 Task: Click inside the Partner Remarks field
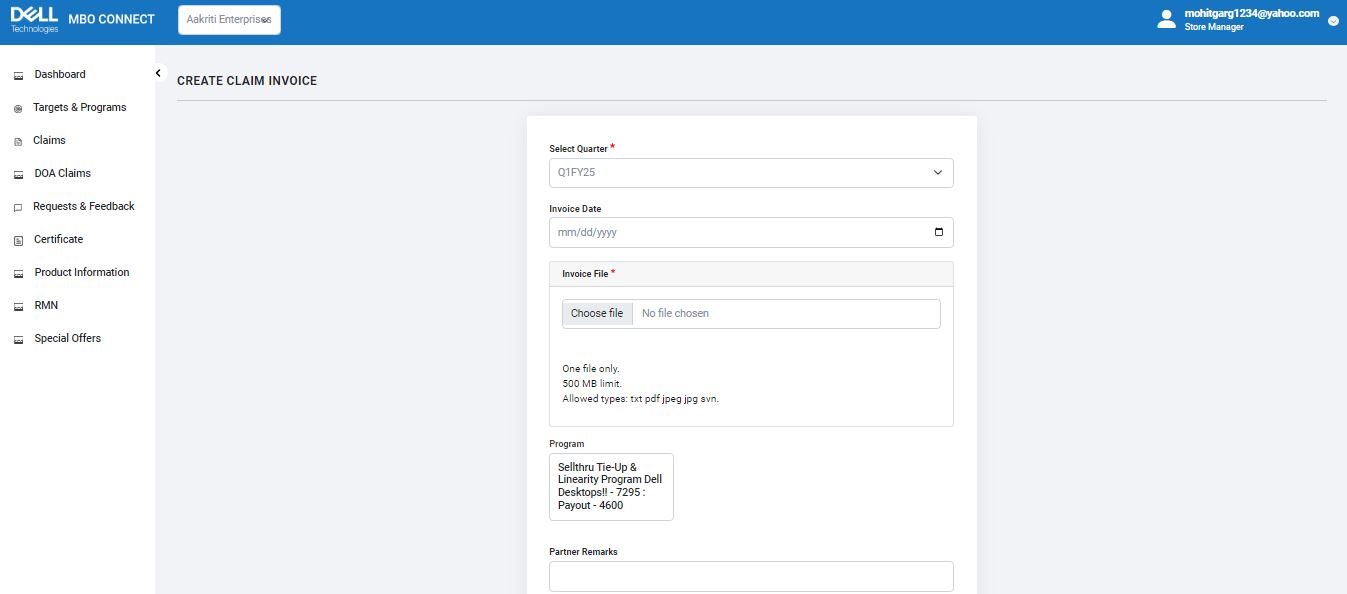tap(750, 576)
